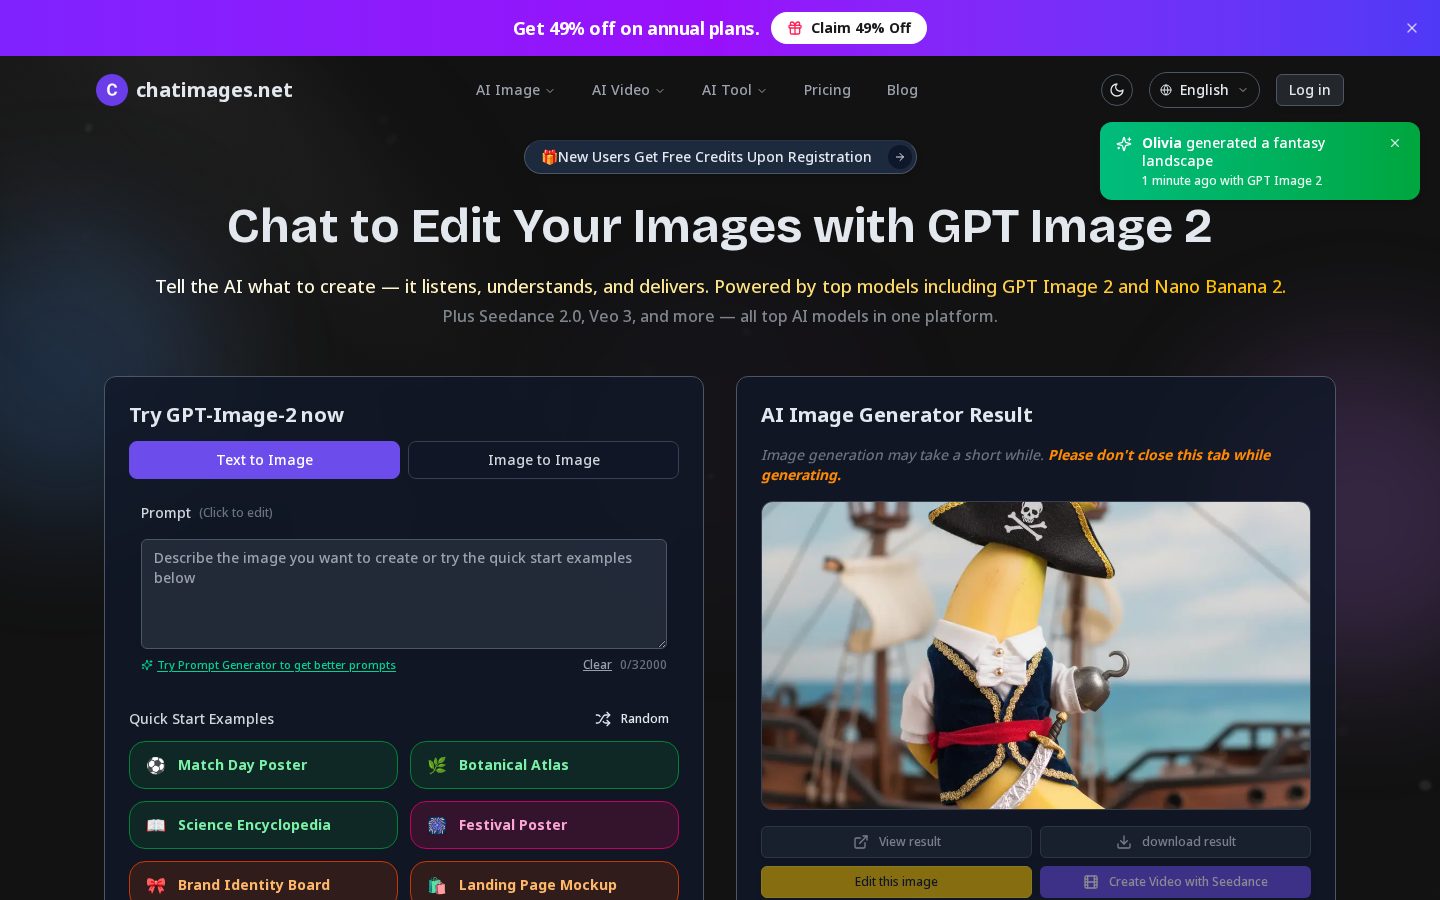Open New Users Get Free Credits banner

pos(720,157)
